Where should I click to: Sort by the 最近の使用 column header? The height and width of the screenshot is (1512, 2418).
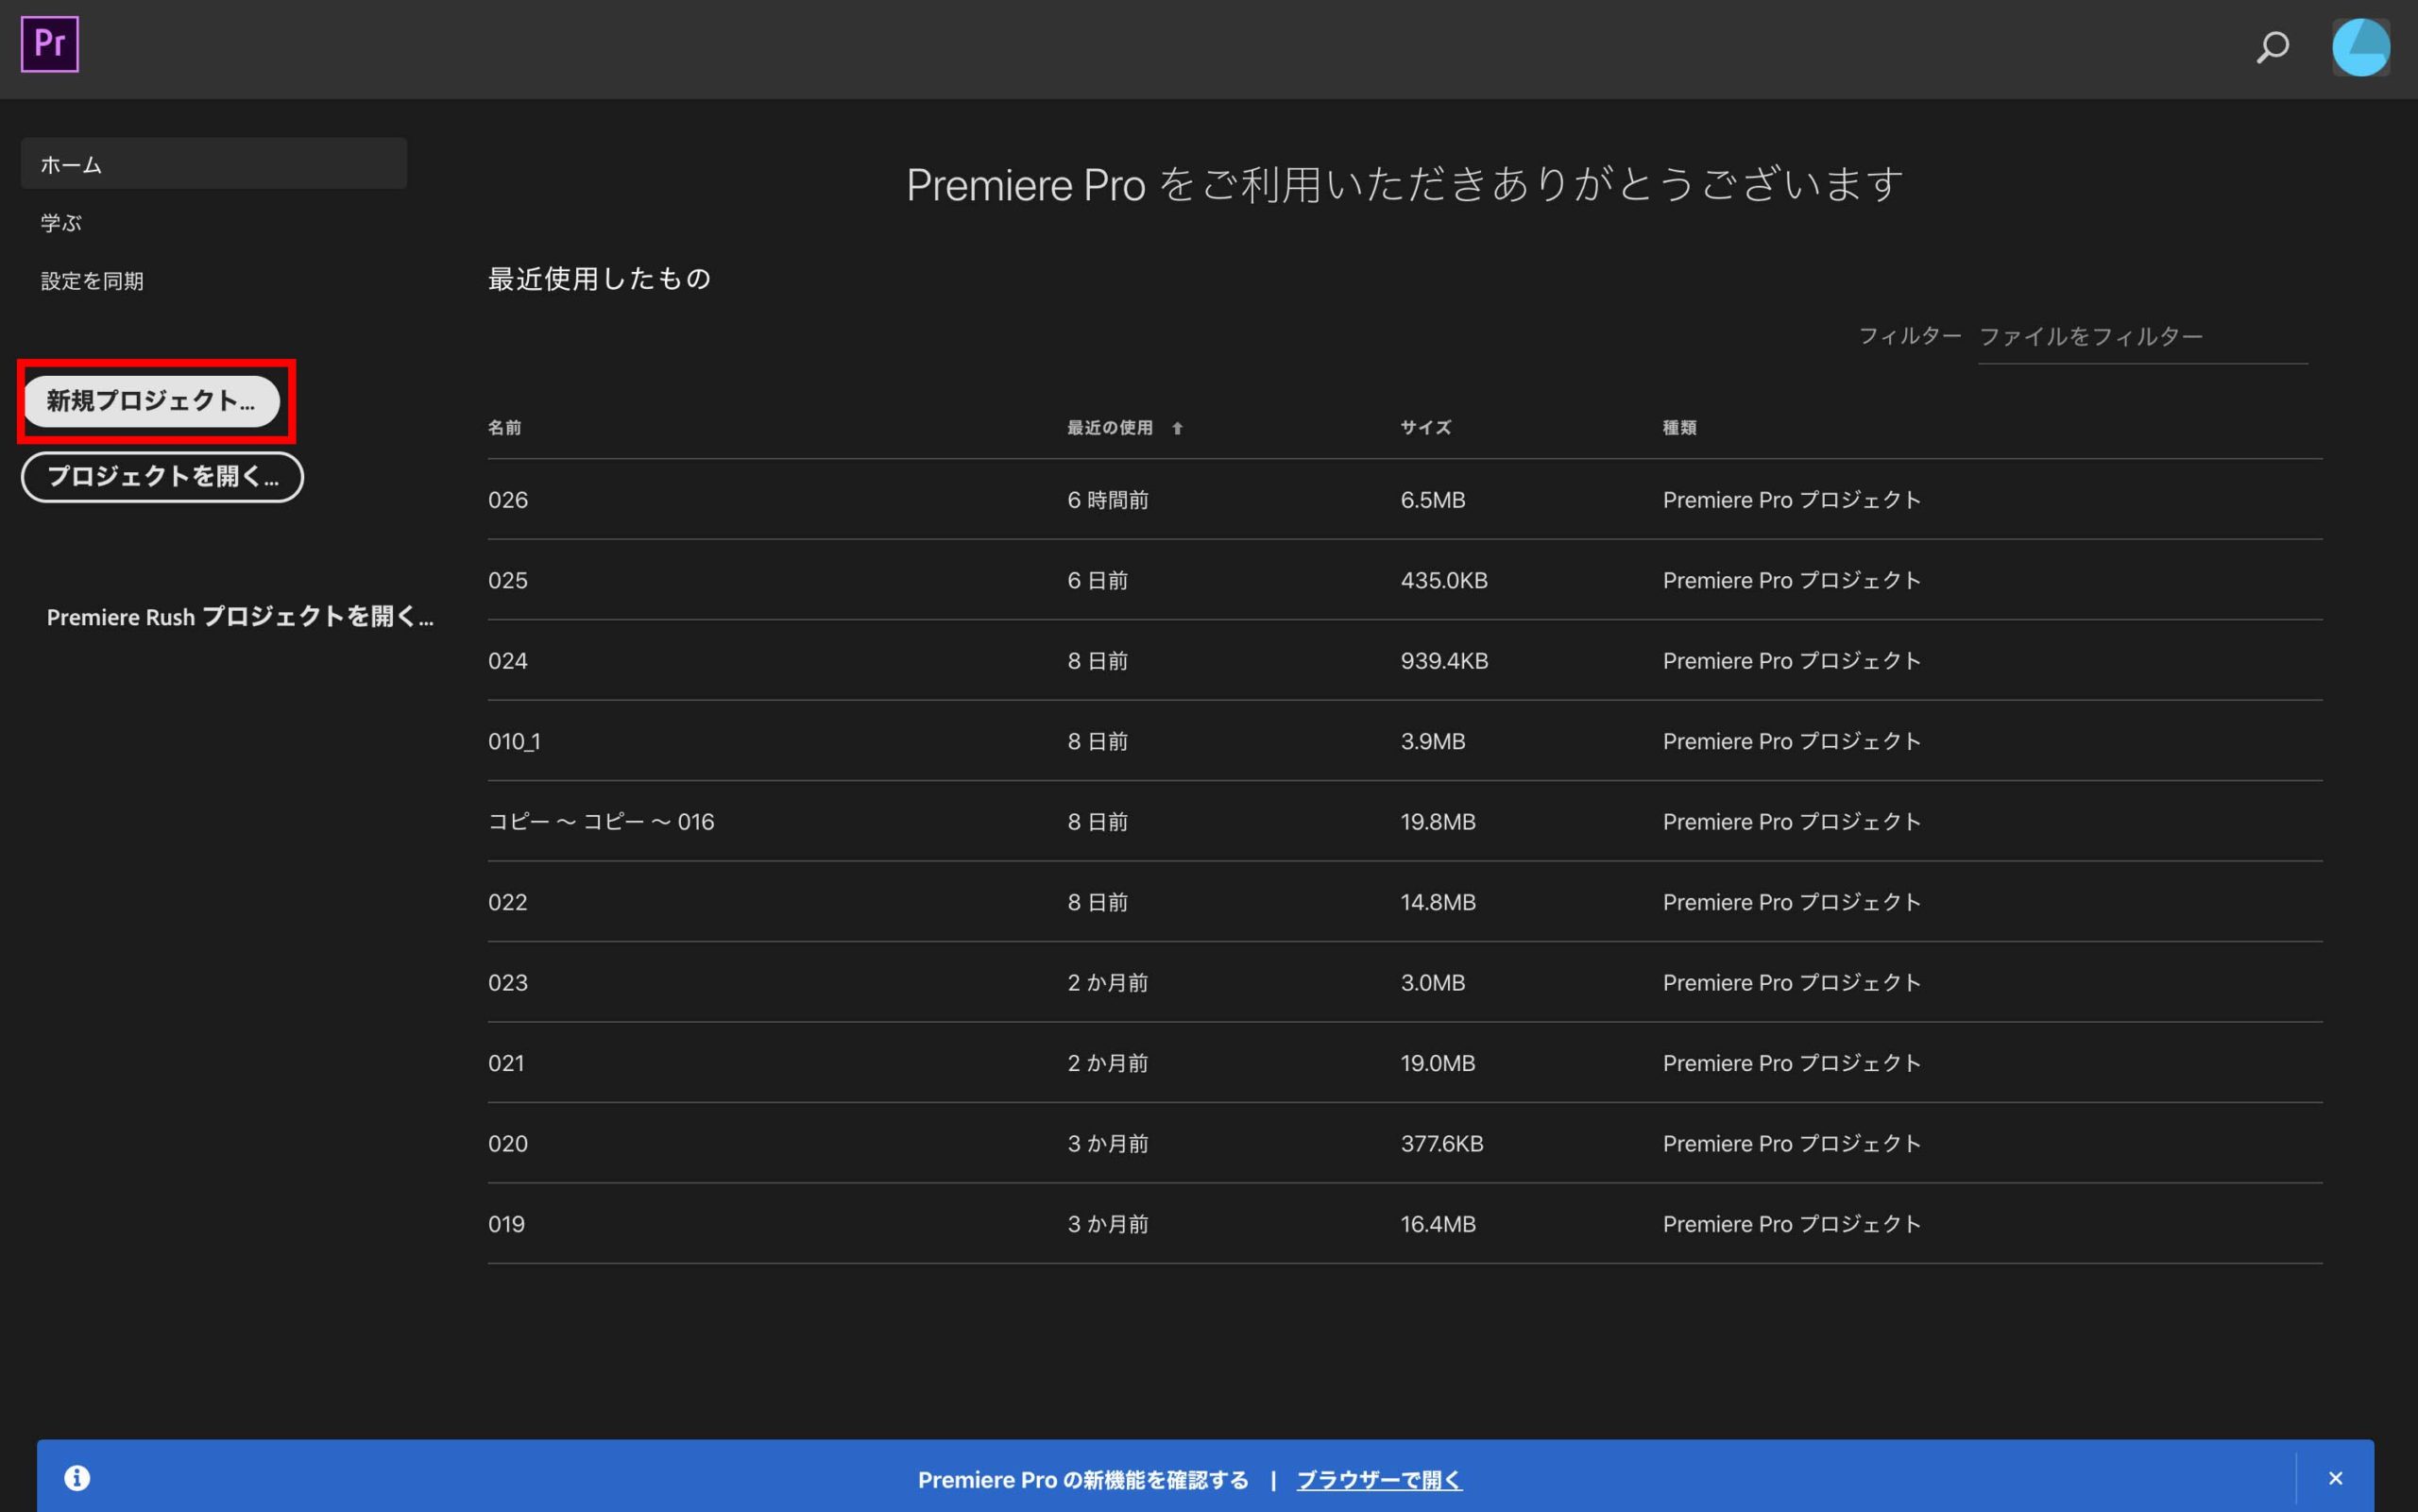click(x=1109, y=428)
